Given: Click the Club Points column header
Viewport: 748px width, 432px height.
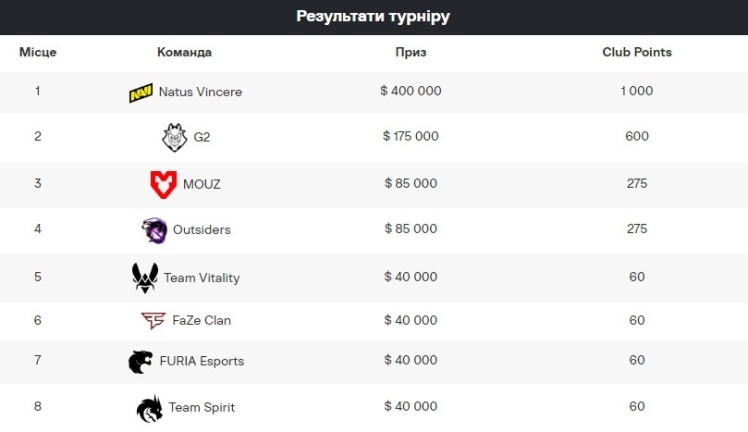Looking at the screenshot, I should click(x=637, y=52).
